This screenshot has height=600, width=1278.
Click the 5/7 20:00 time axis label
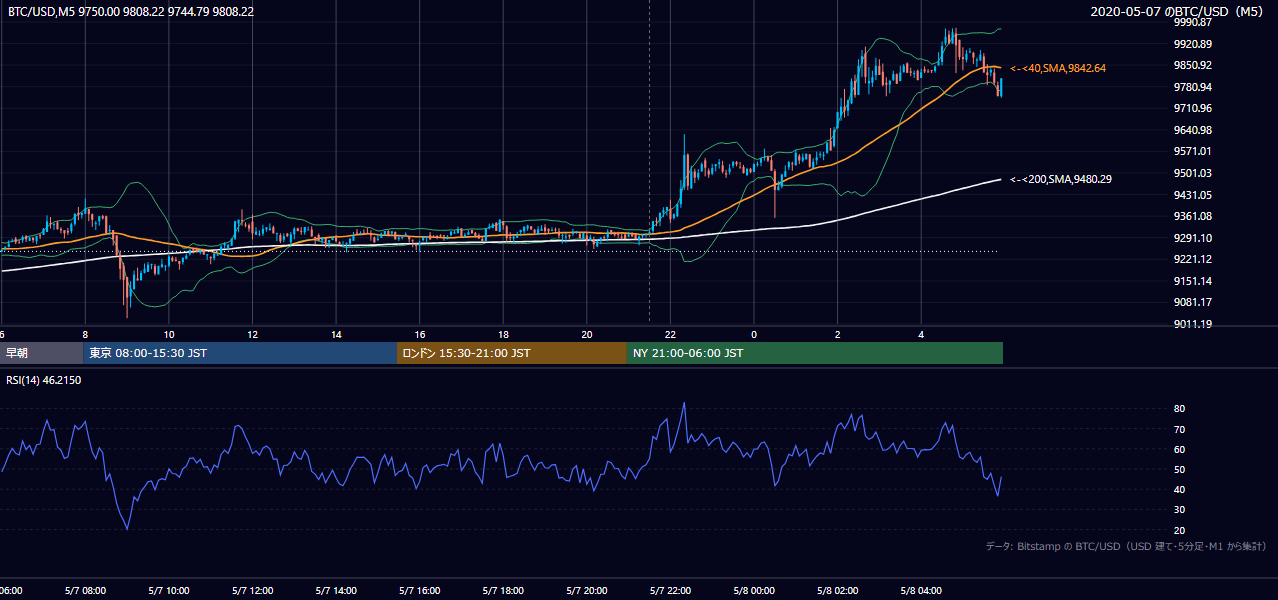[587, 591]
